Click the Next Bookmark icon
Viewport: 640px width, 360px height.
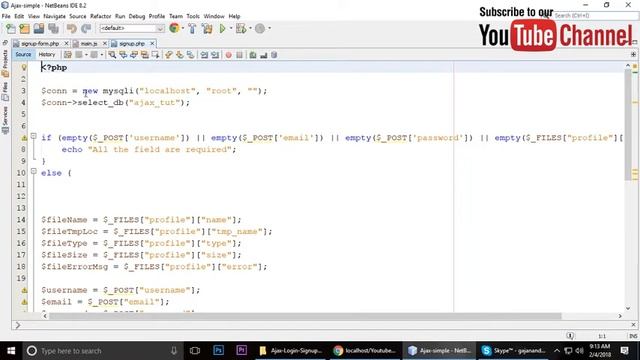pos(179,55)
